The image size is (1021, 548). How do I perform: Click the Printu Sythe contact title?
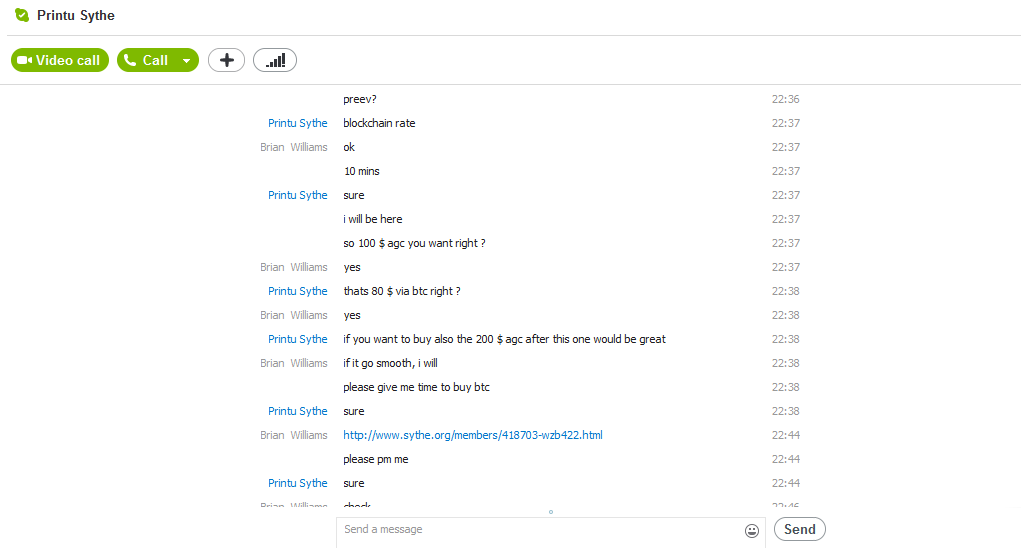76,15
